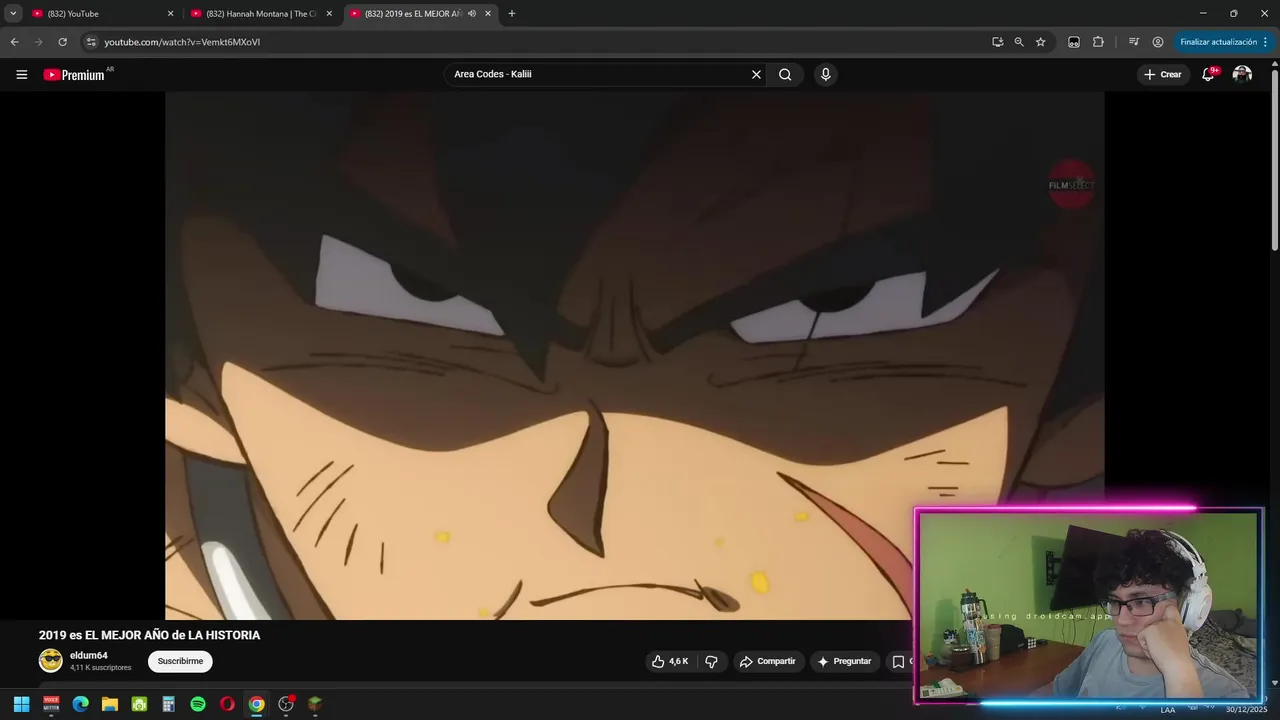This screenshot has width=1280, height=720.
Task: Click the video player to pause
Action: tap(634, 356)
